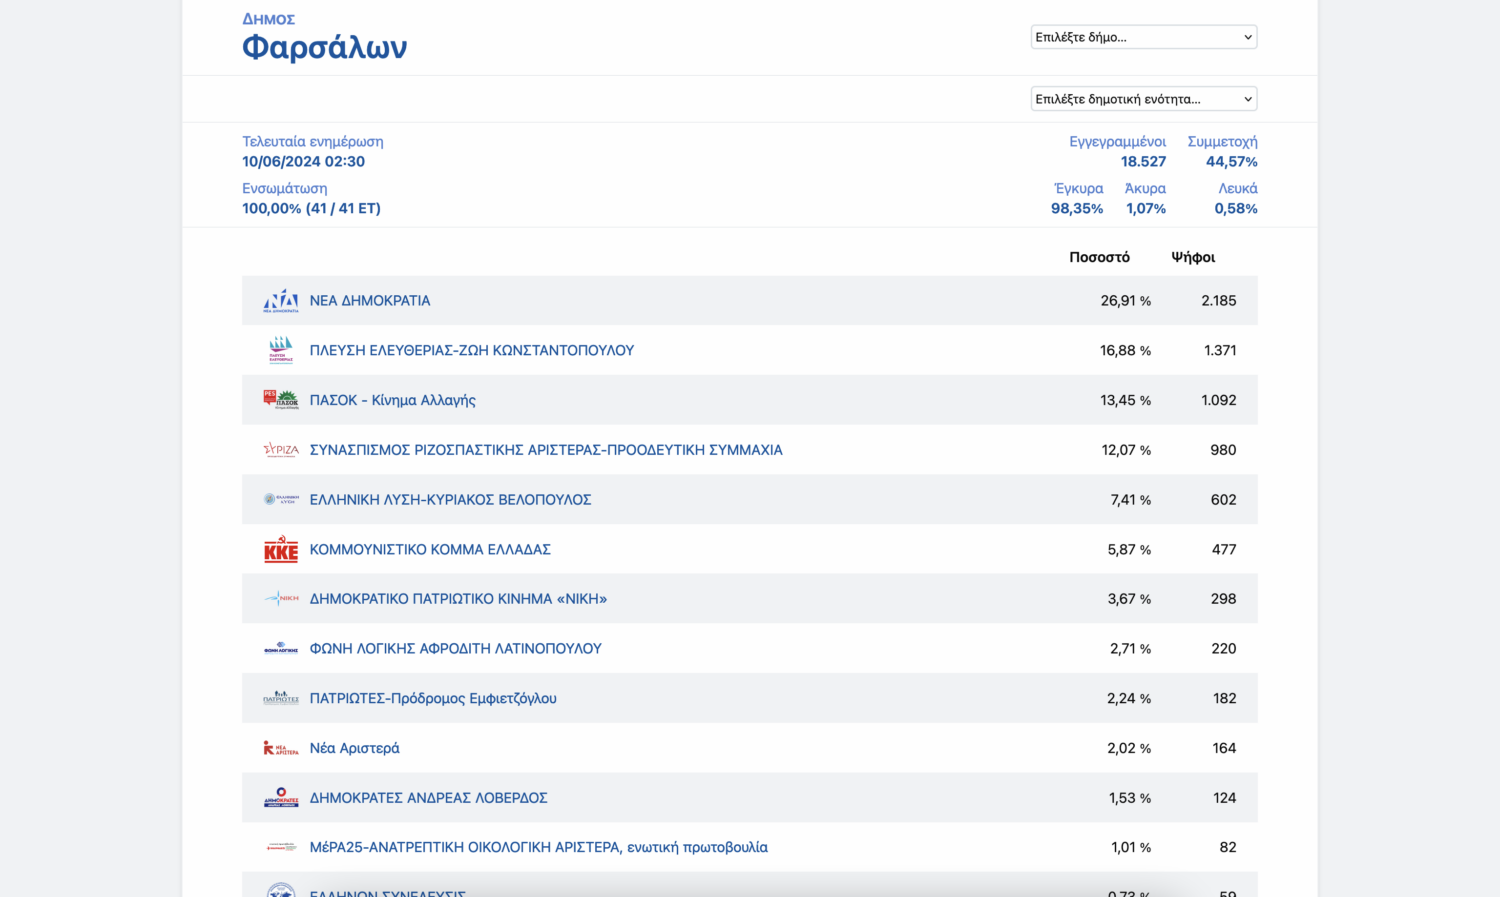1500x897 pixels.
Task: Open ΠΑΣΟΚ - Κίνημα Αλλαγής link
Action: (392, 400)
